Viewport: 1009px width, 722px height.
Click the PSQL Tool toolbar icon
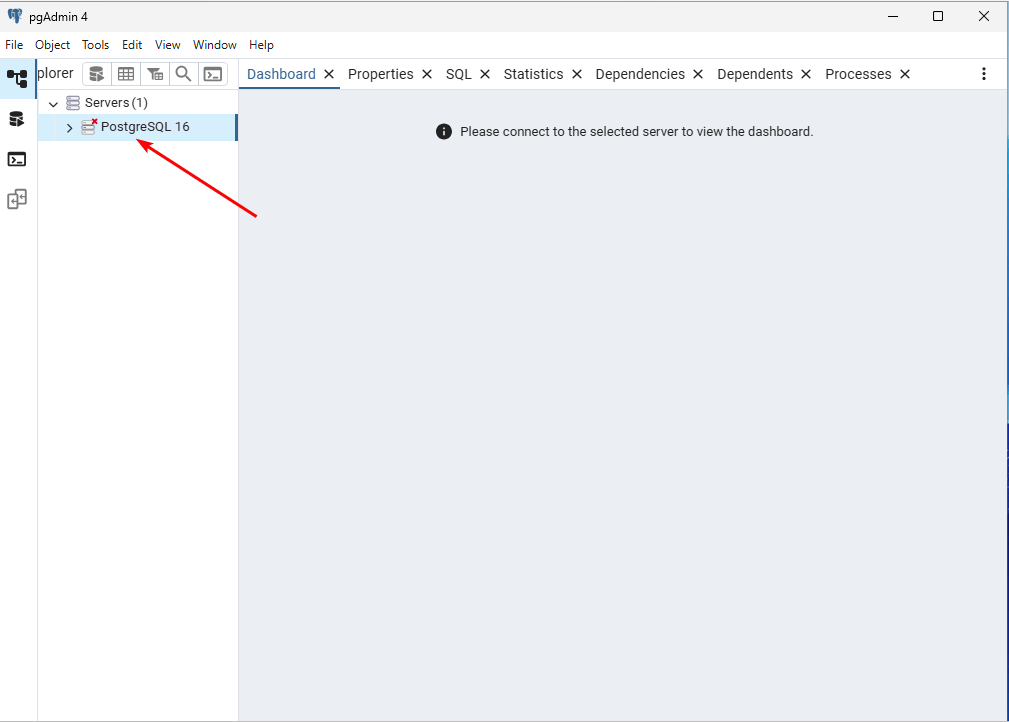pyautogui.click(x=213, y=74)
